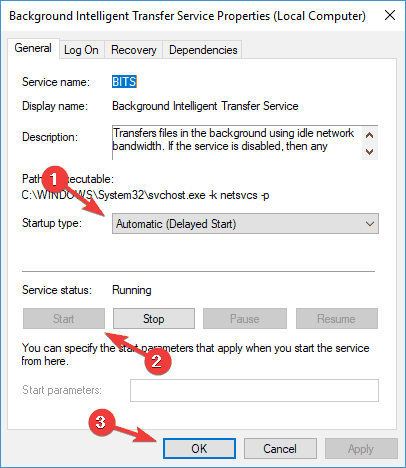406x468 pixels.
Task: Cancel the service properties dialog
Action: pyautogui.click(x=280, y=449)
